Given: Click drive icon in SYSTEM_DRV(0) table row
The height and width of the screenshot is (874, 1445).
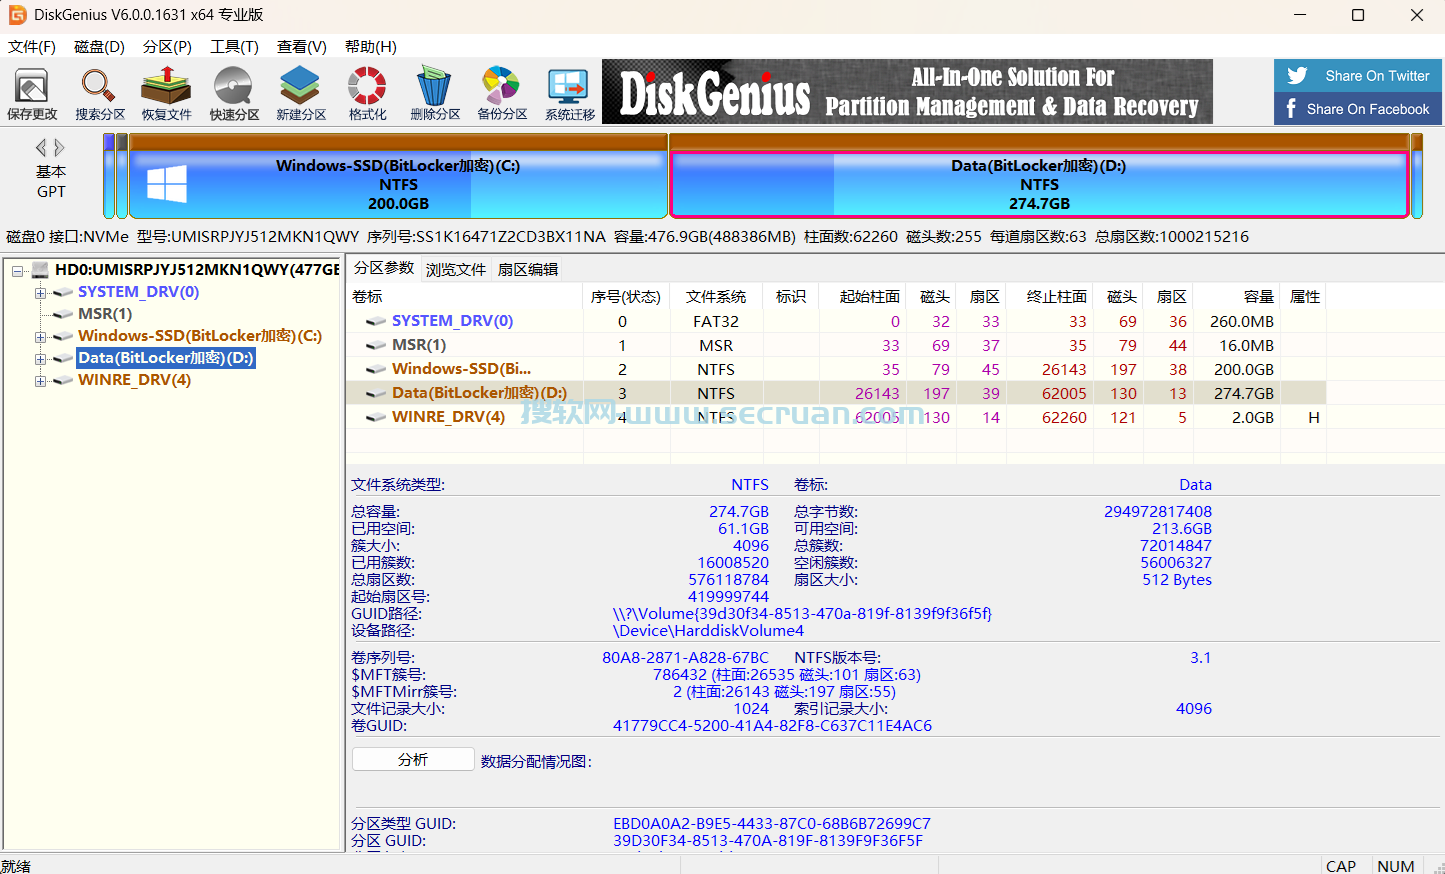Looking at the screenshot, I should [x=376, y=321].
